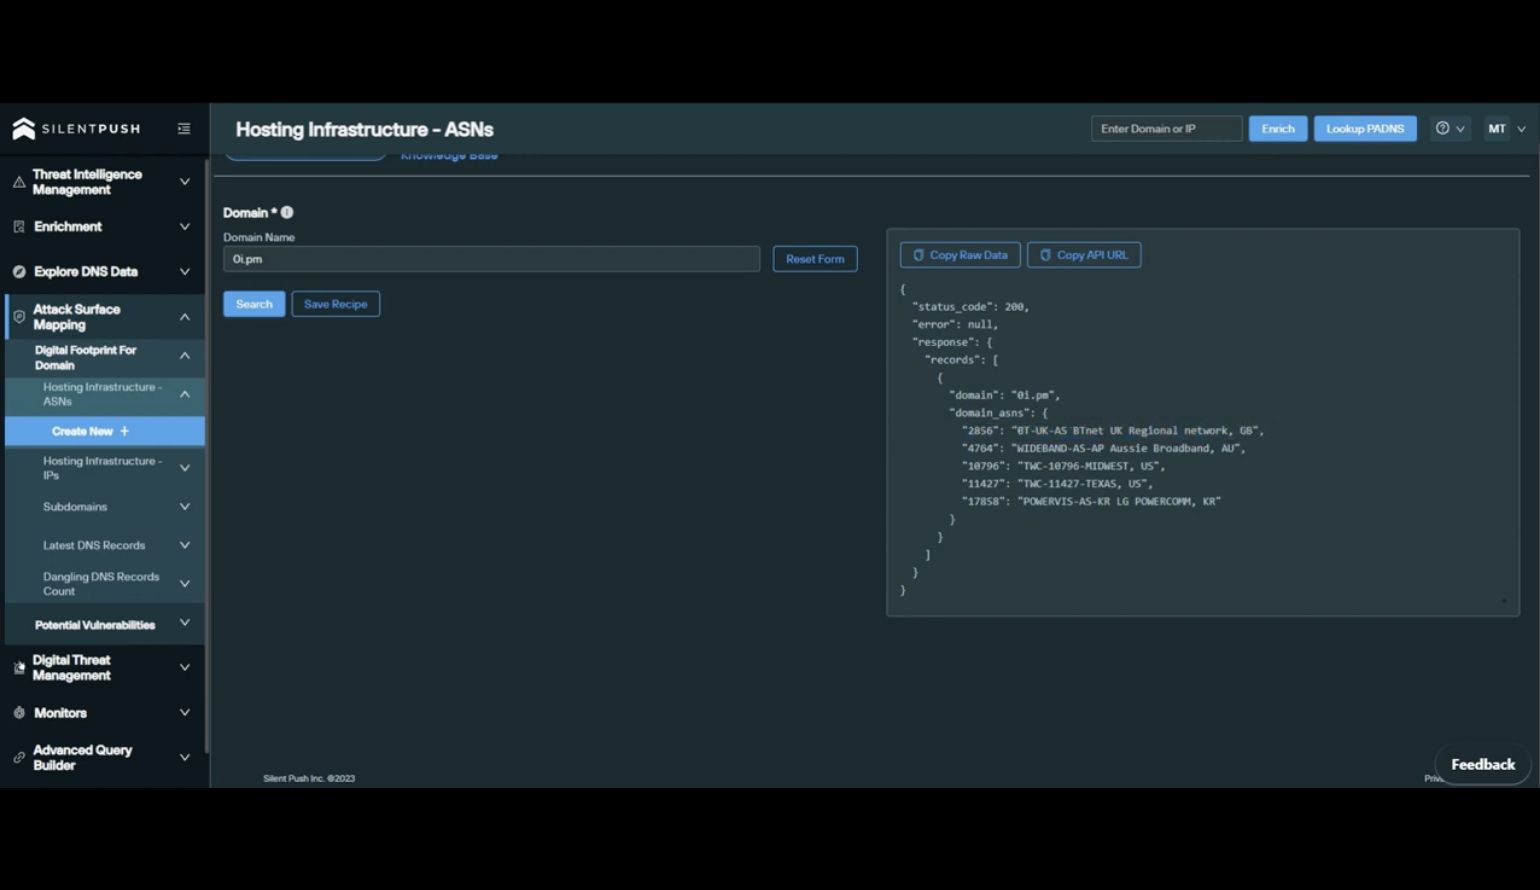This screenshot has height=890, width=1540.
Task: Click the Enrich button
Action: point(1278,128)
